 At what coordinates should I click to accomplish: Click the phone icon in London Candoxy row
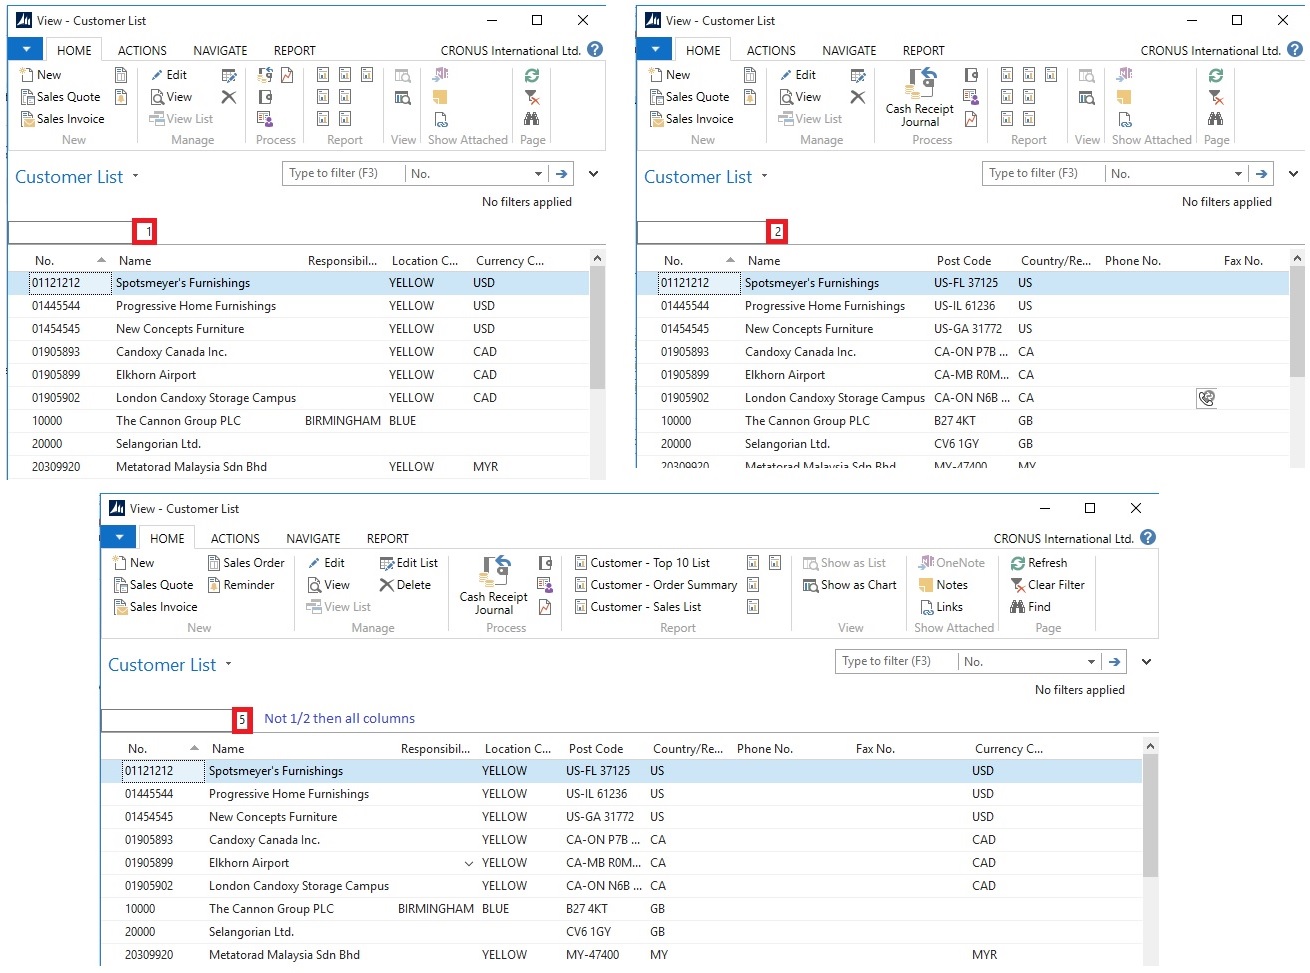coord(1206,398)
